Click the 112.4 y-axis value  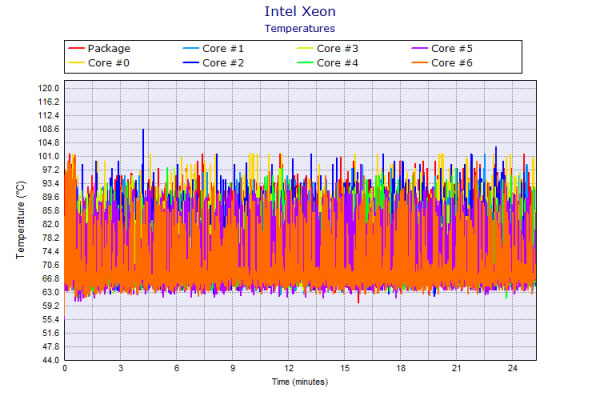point(49,116)
